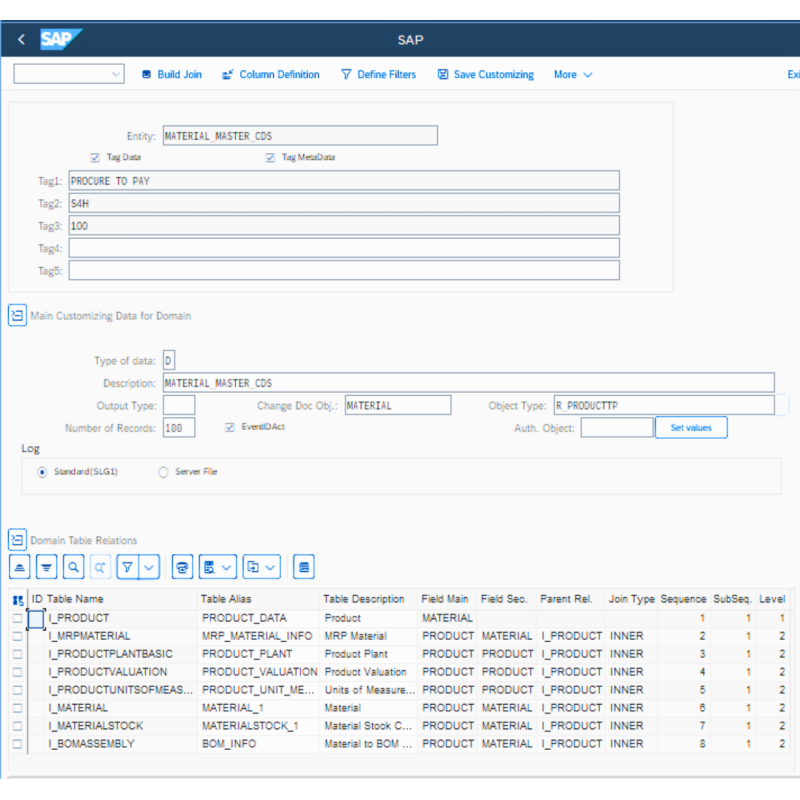Open the More menu
Image resolution: width=800 pixels, height=800 pixels.
[x=572, y=74]
